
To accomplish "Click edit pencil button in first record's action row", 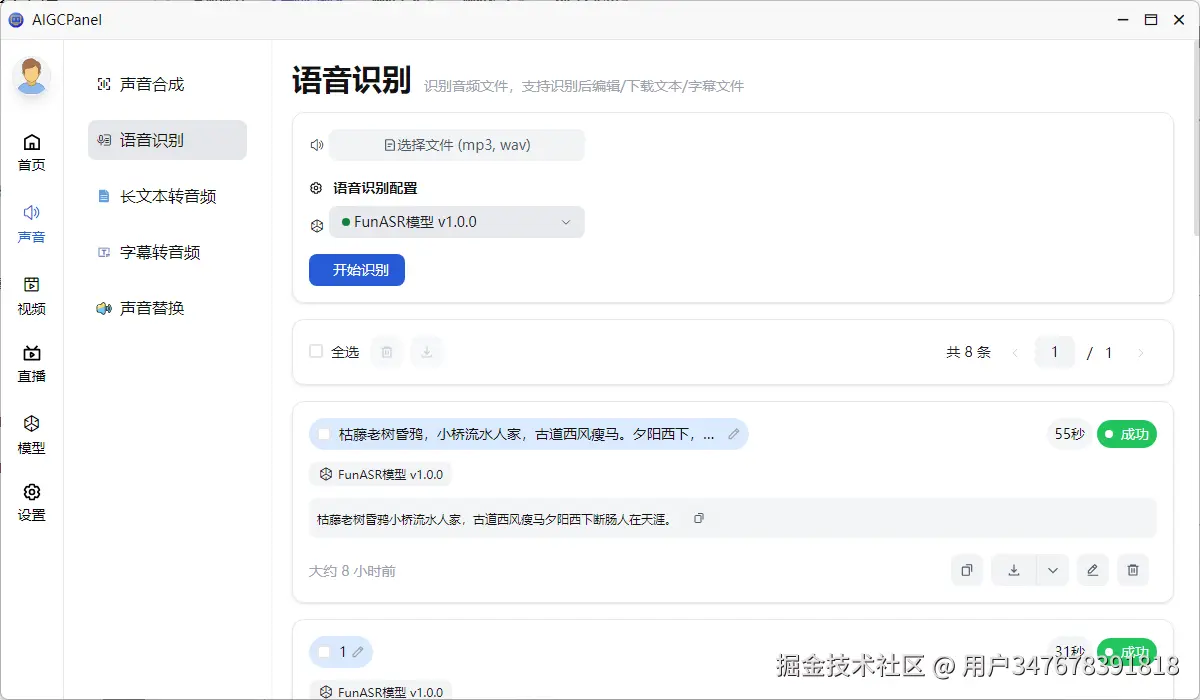I will [1093, 570].
